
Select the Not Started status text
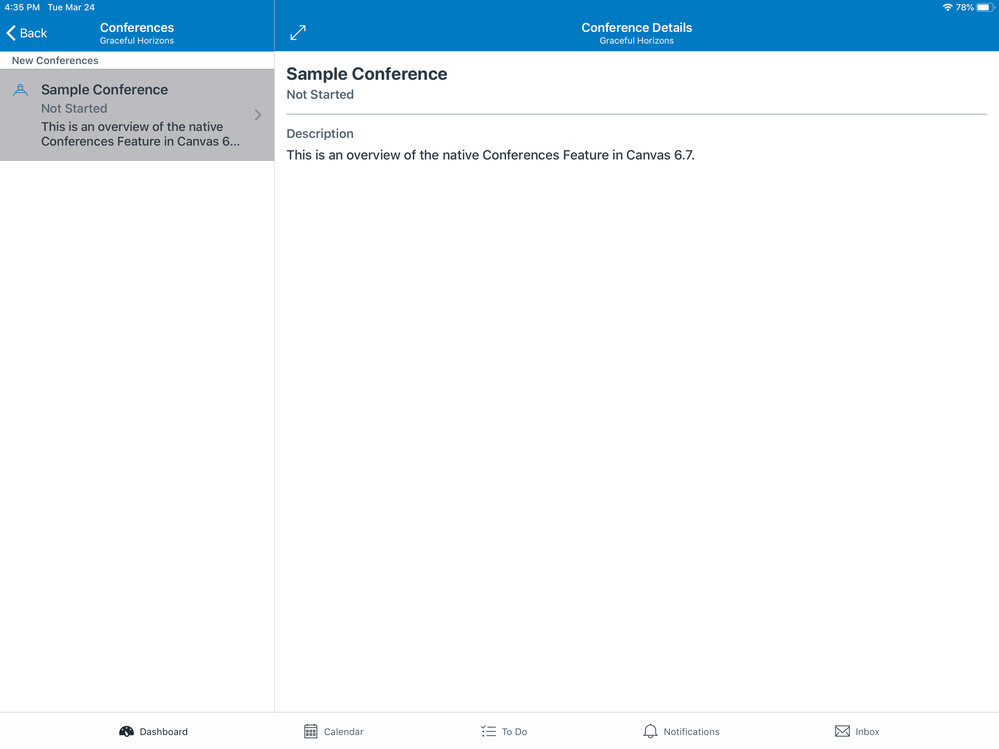tap(319, 94)
